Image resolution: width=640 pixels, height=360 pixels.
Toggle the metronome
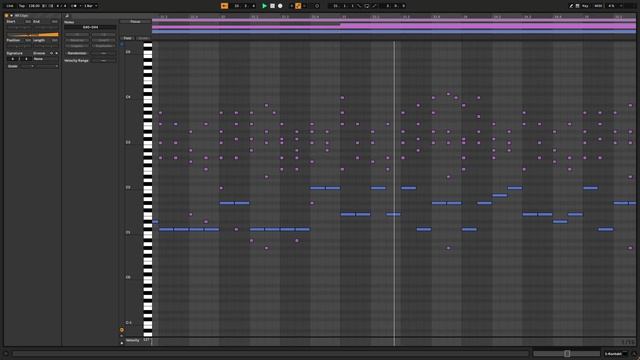(74, 6)
